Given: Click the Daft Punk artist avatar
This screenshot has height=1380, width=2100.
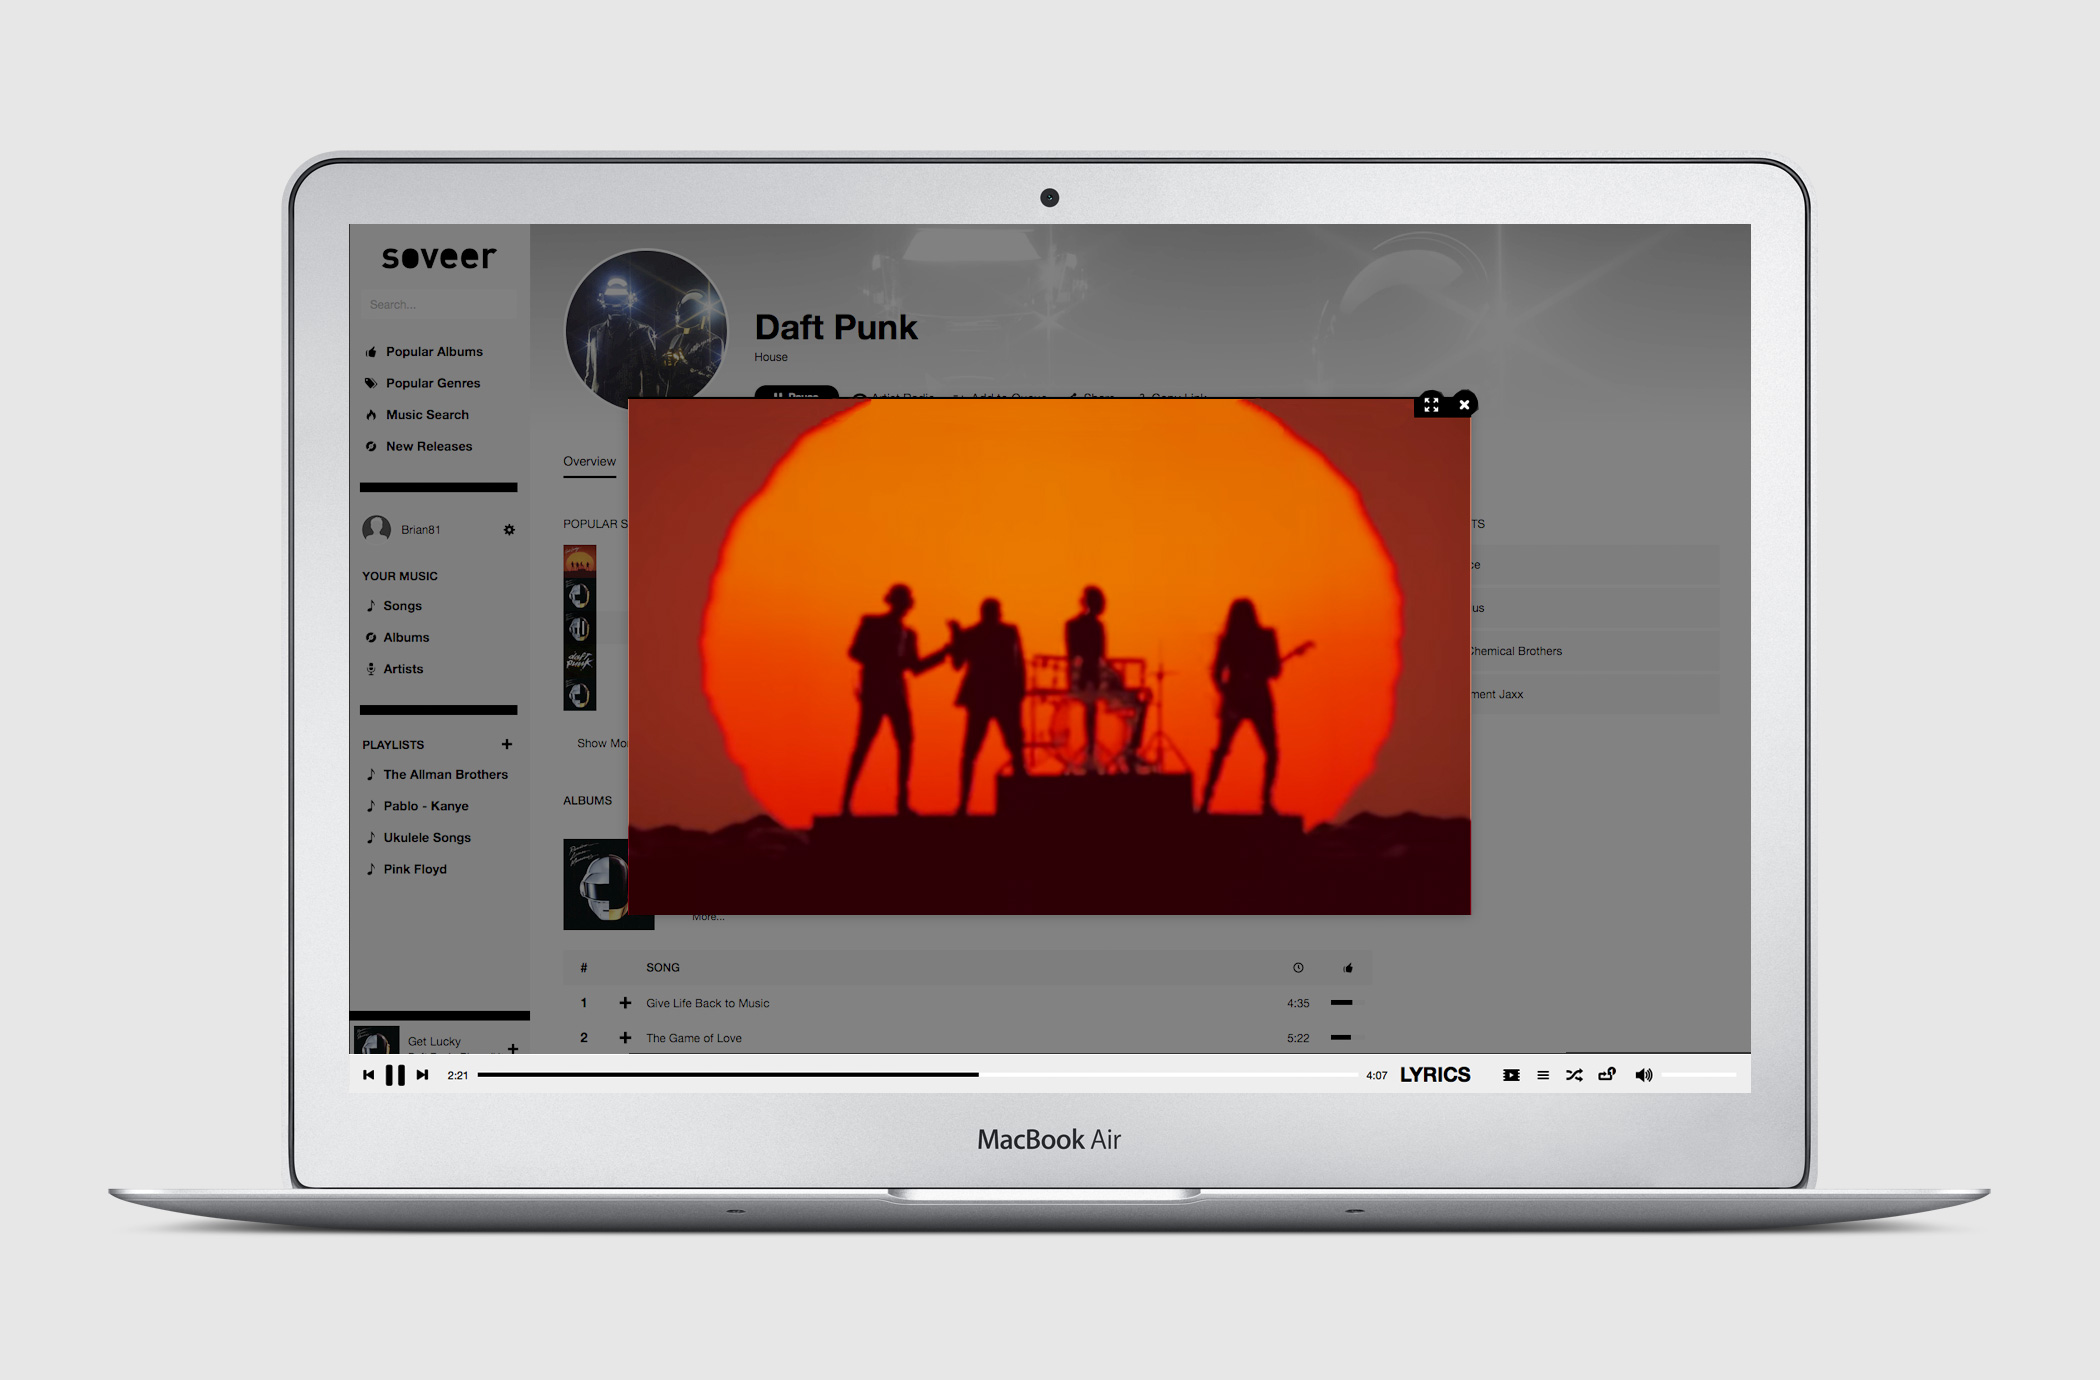Looking at the screenshot, I should pos(645,328).
